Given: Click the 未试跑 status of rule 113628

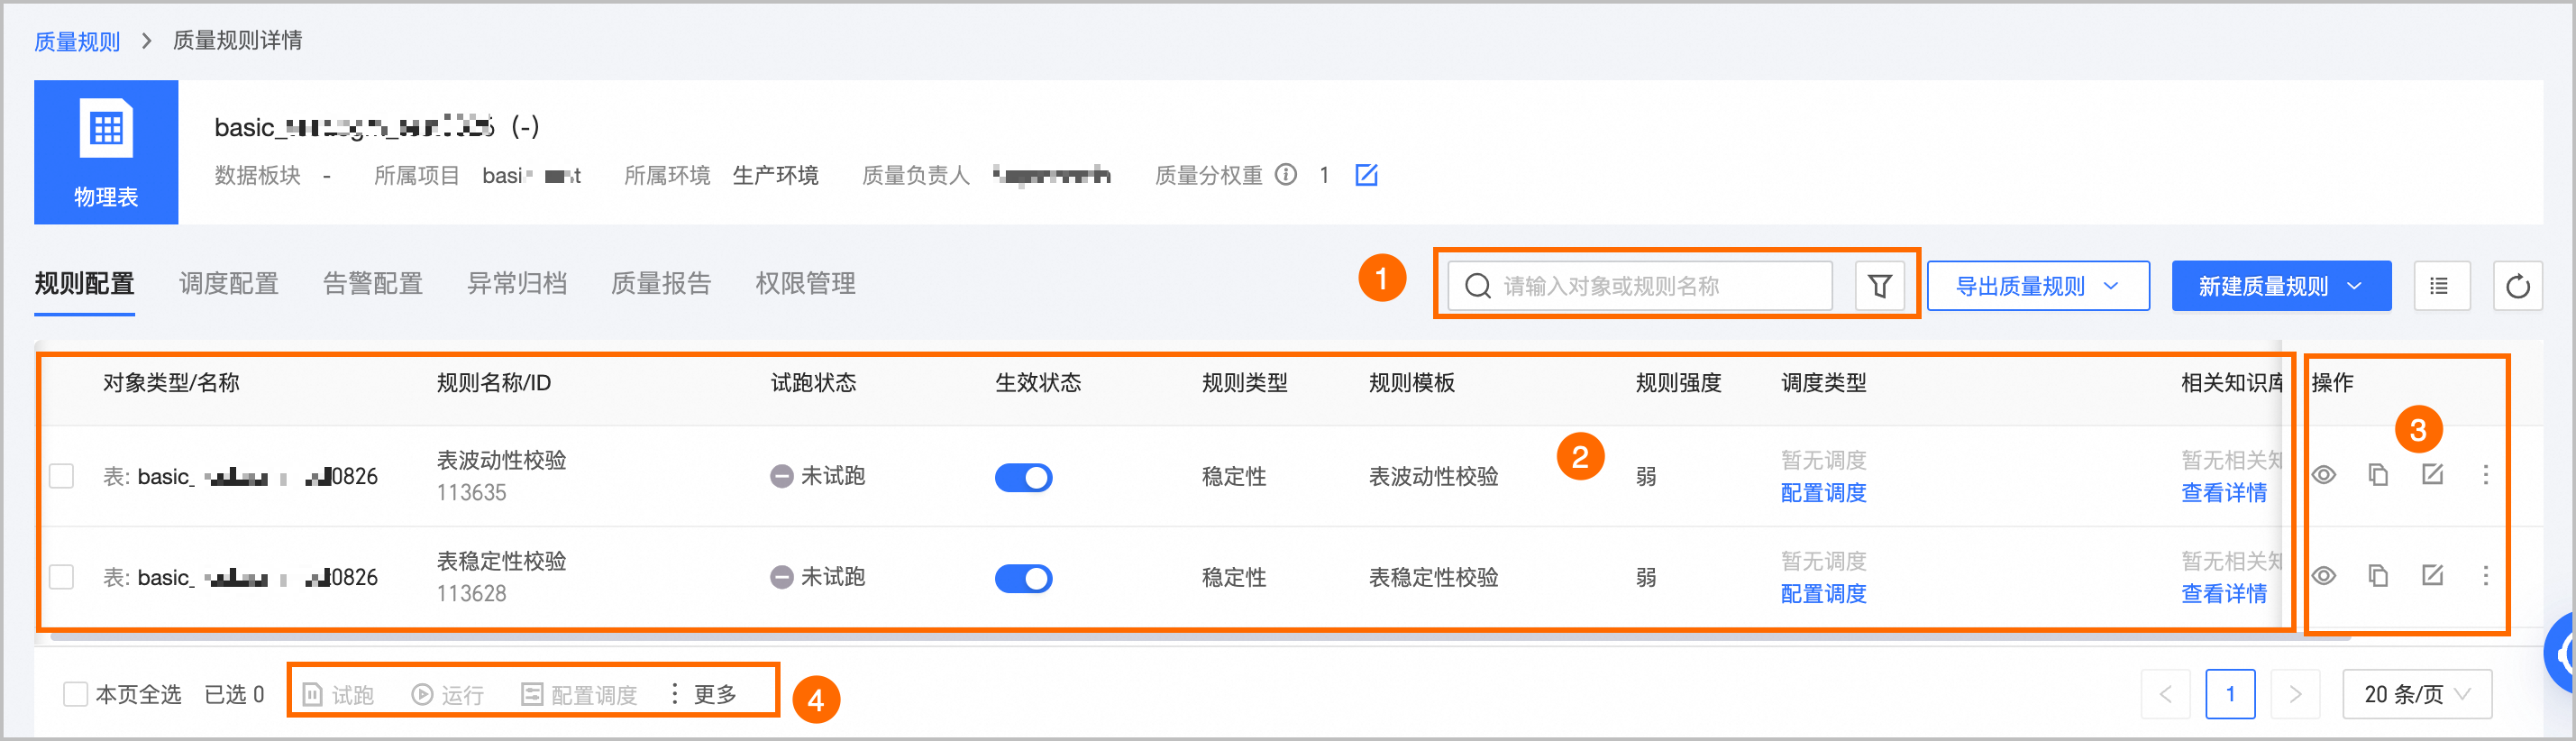Looking at the screenshot, I should (x=817, y=577).
